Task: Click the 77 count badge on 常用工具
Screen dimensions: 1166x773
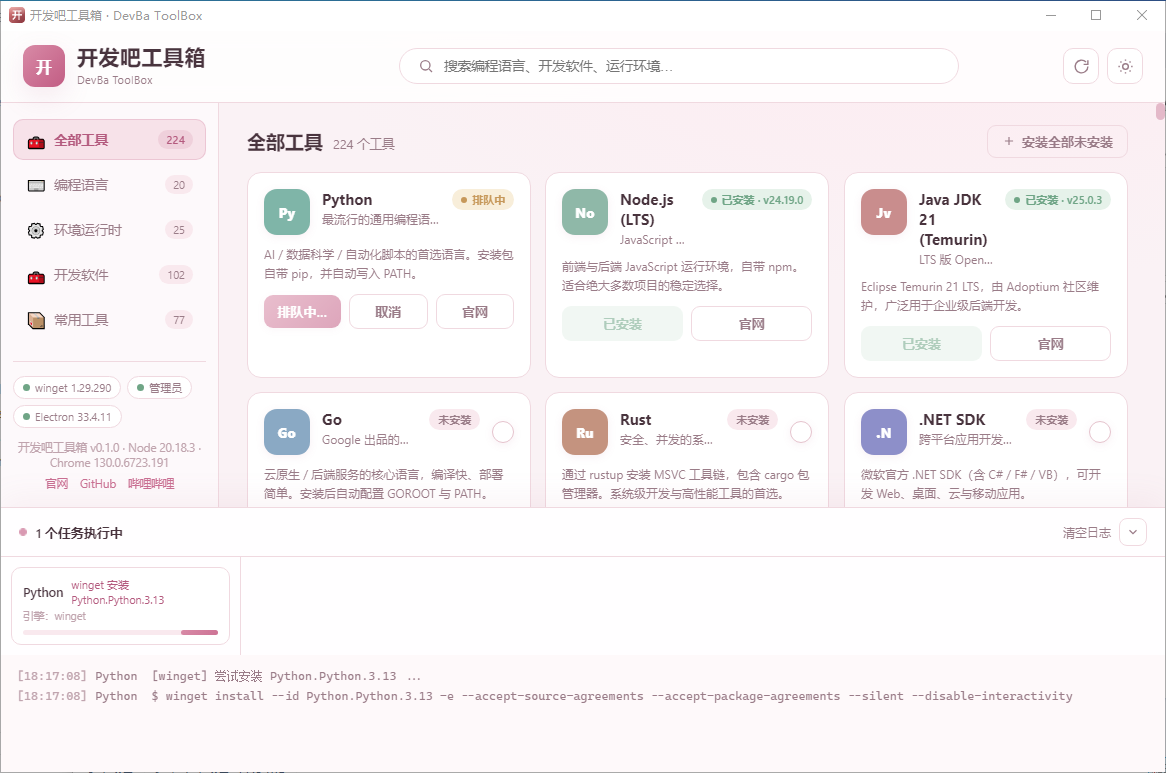Action: (179, 320)
